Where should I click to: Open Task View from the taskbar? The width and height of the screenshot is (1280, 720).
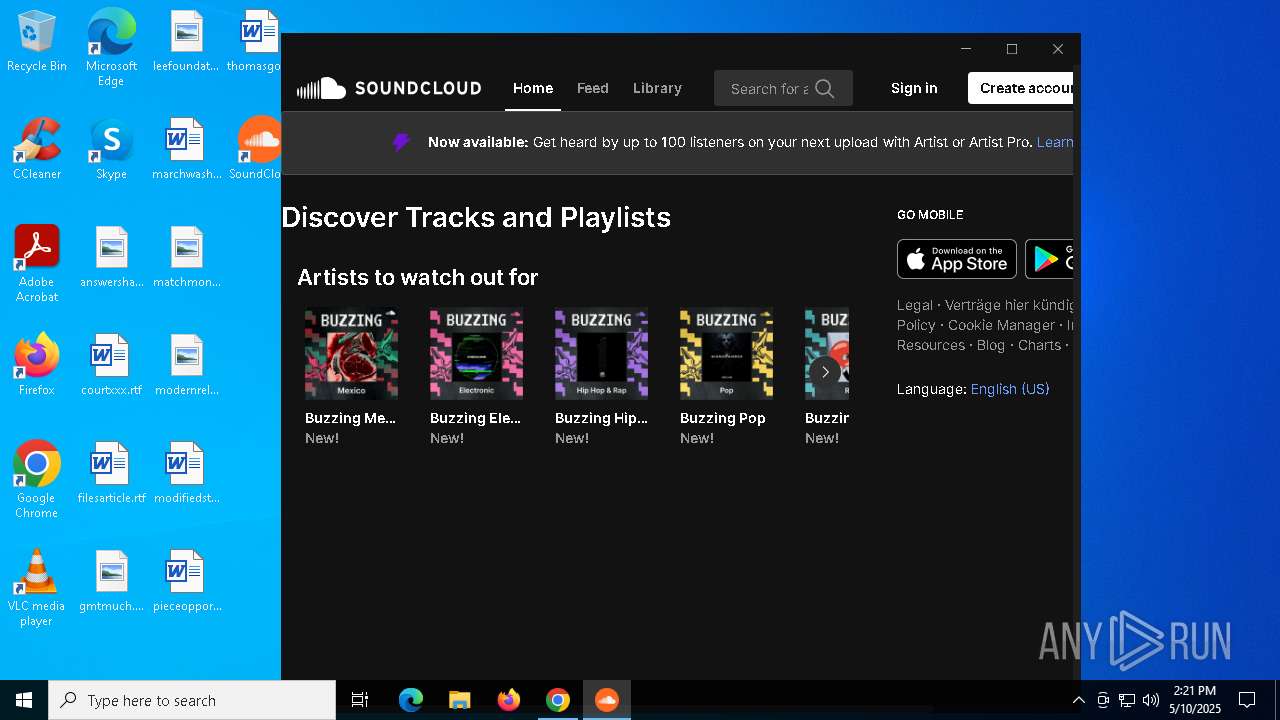pyautogui.click(x=360, y=700)
